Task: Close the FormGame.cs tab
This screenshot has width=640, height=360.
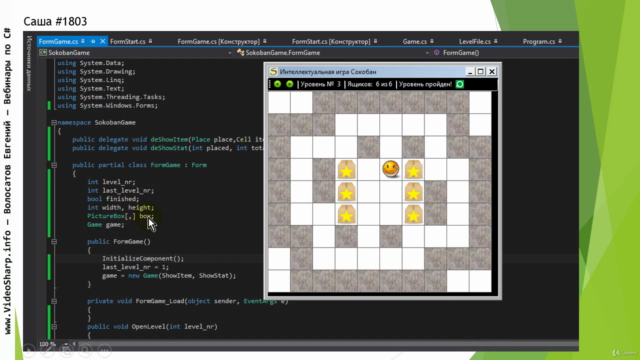Action: pos(102,41)
